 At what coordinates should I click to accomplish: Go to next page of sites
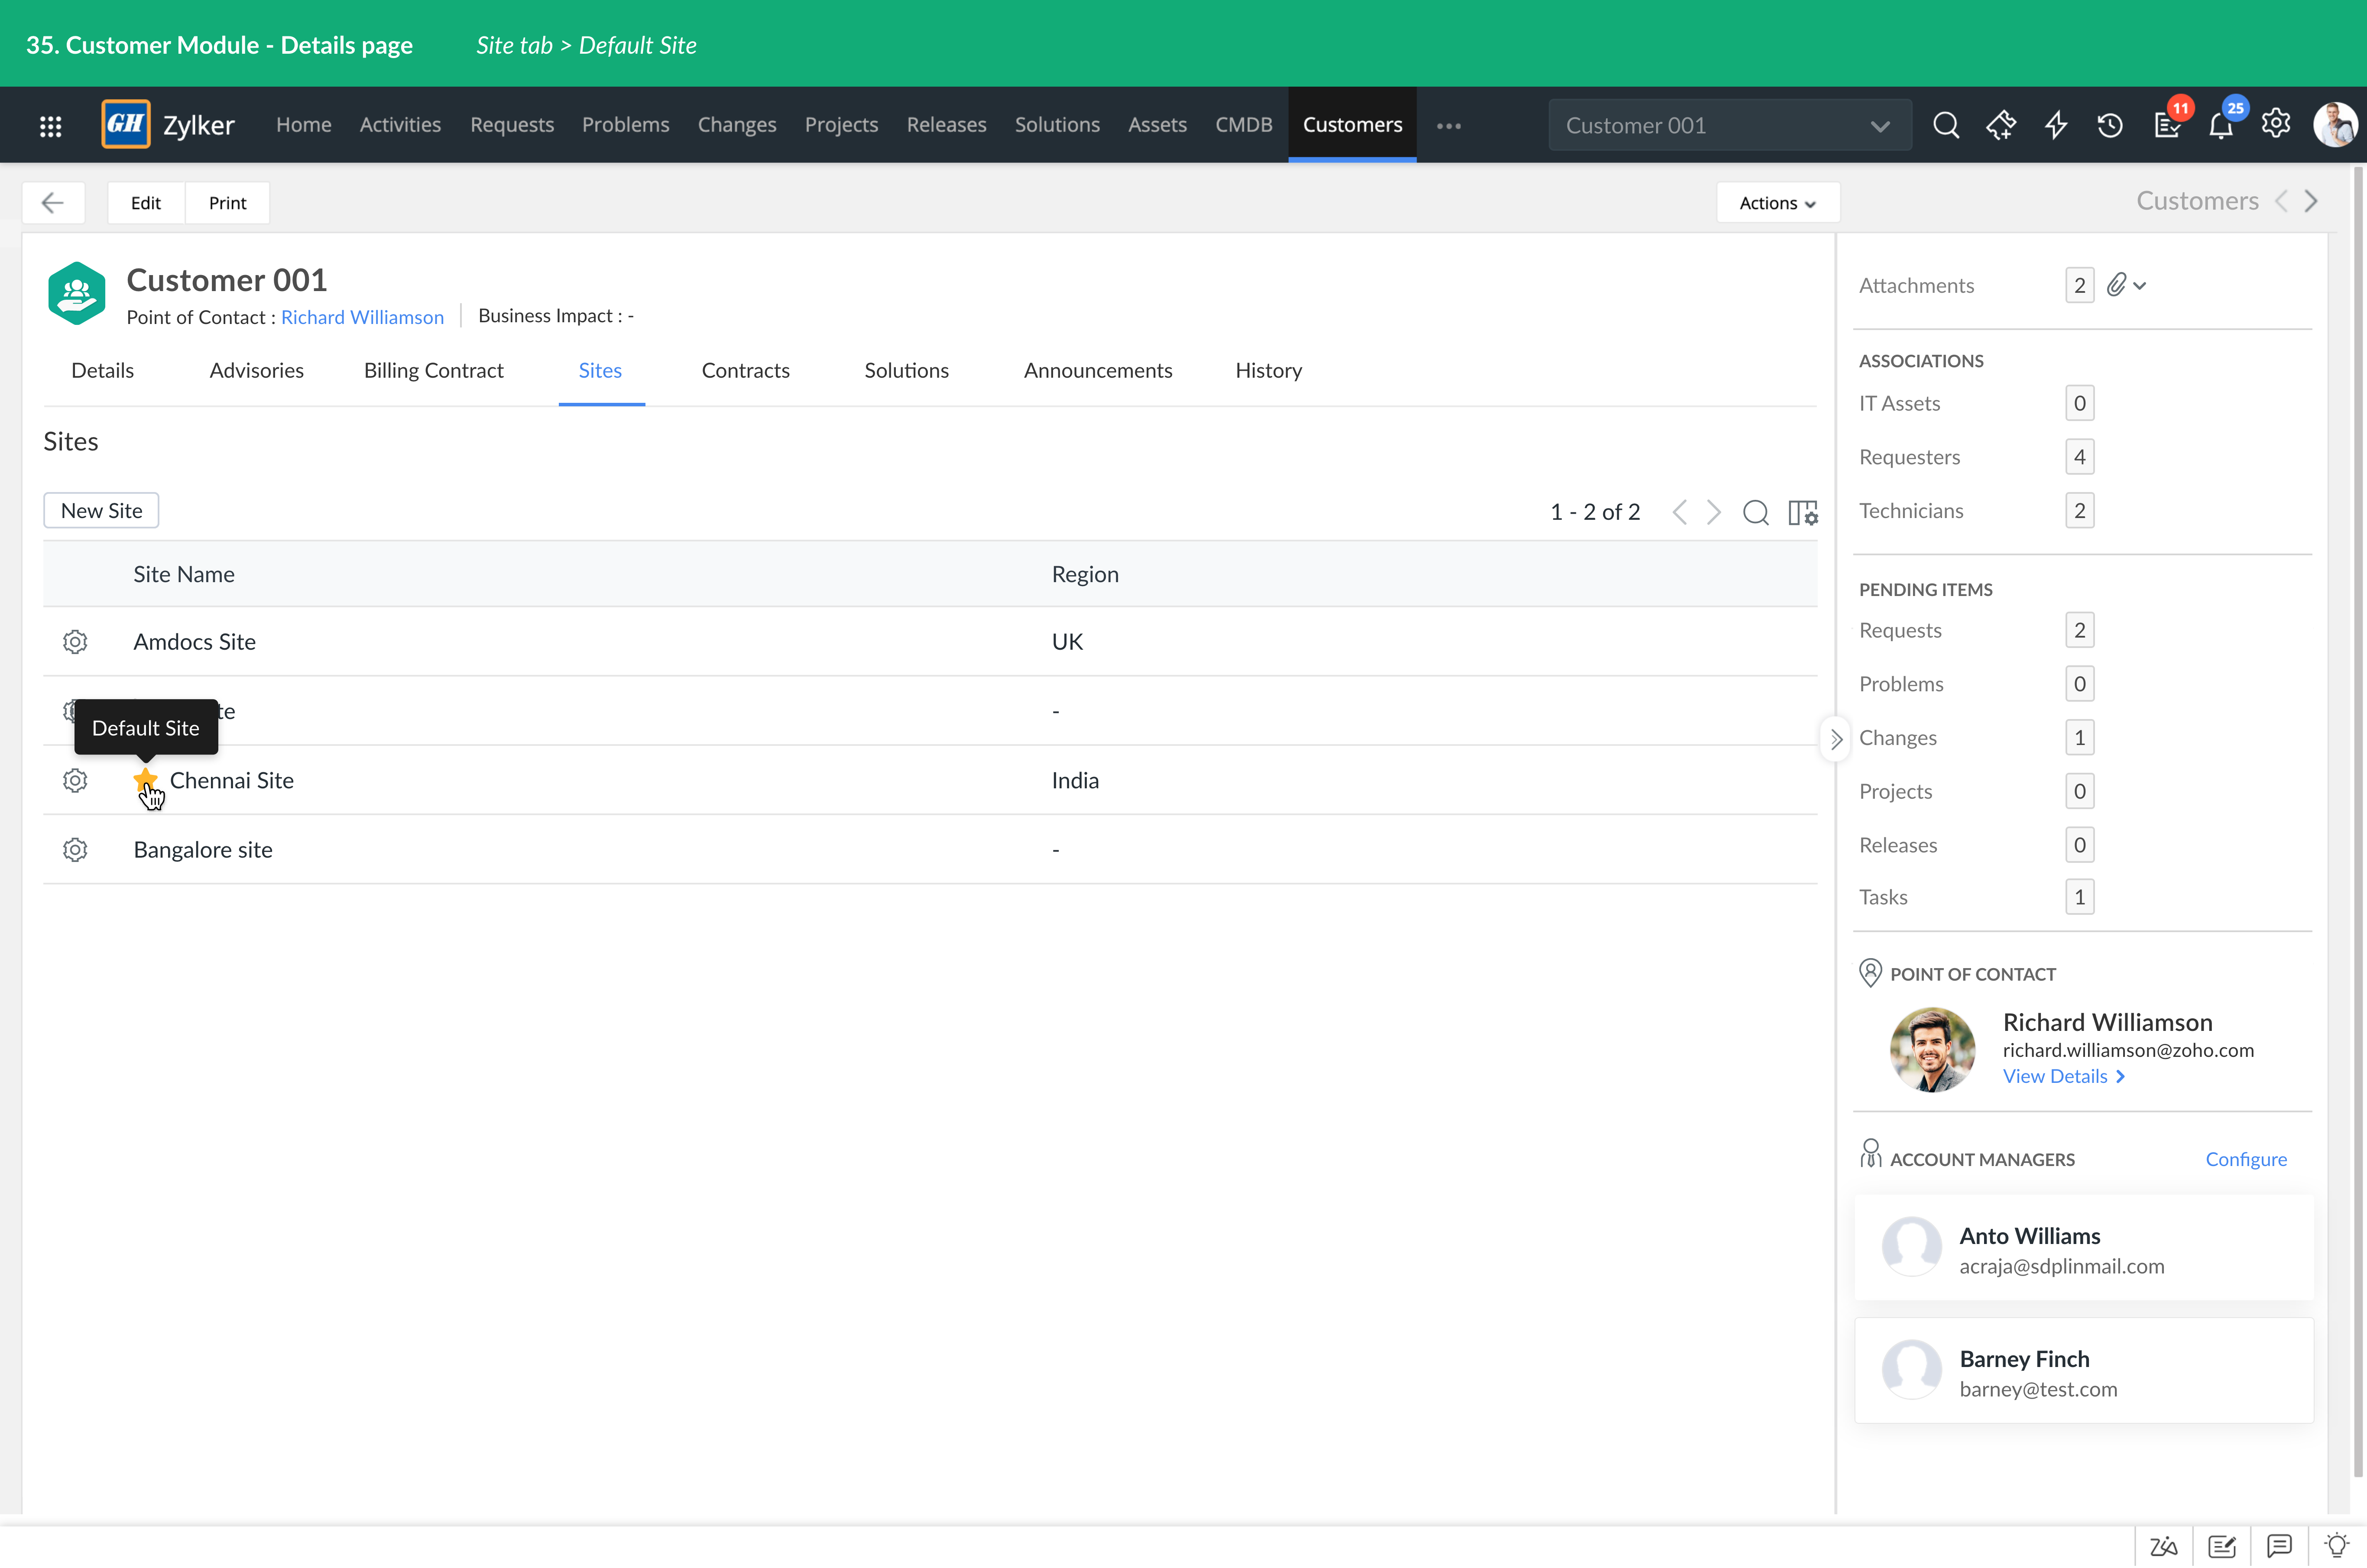click(x=1714, y=512)
